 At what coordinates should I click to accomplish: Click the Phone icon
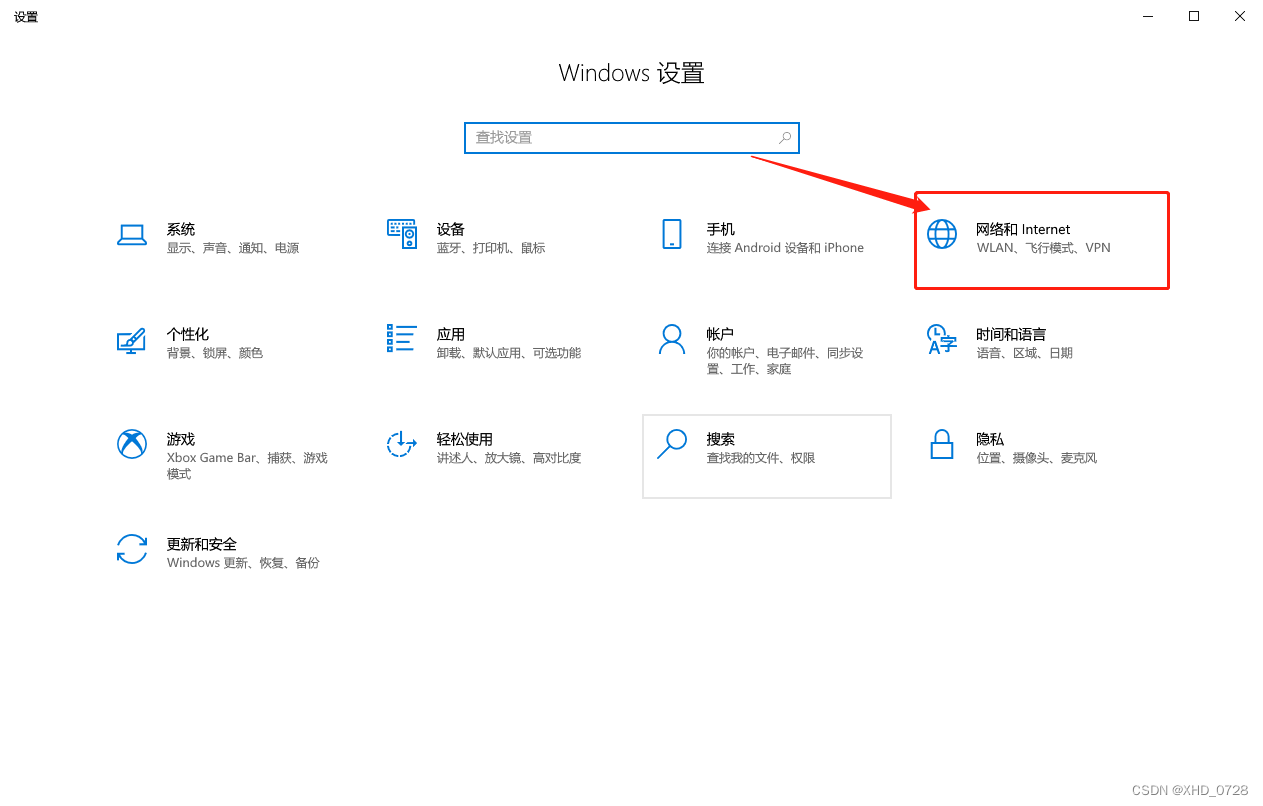(x=672, y=234)
